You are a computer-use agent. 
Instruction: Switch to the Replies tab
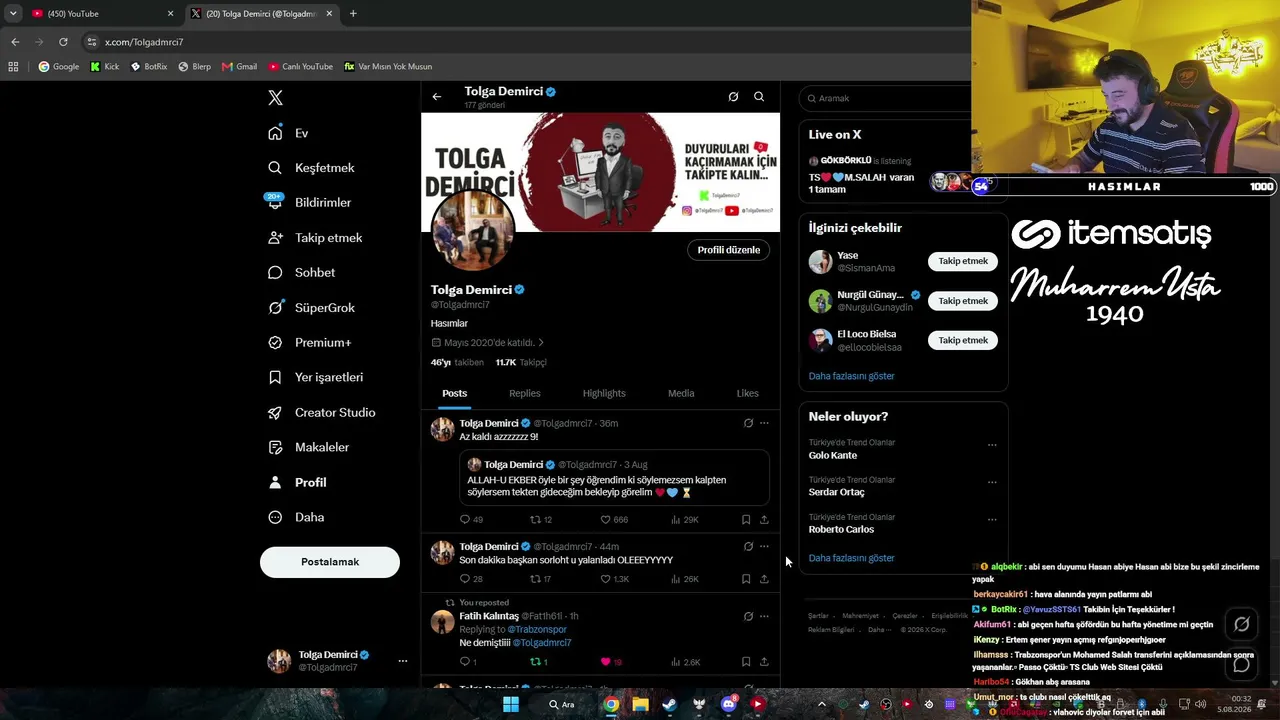coord(524,393)
